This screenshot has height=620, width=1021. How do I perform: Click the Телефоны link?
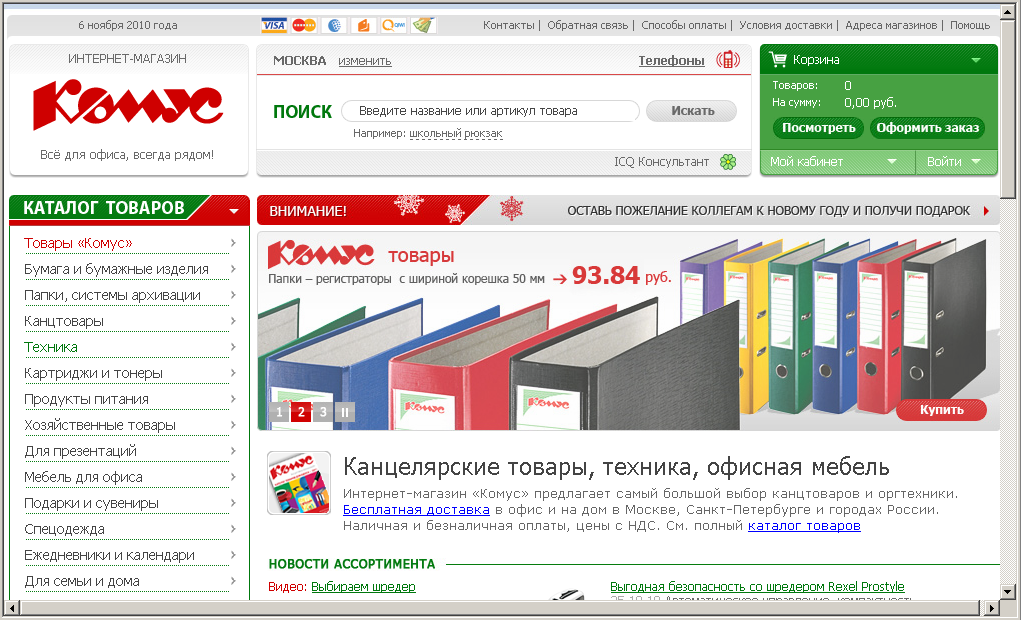pyautogui.click(x=671, y=61)
